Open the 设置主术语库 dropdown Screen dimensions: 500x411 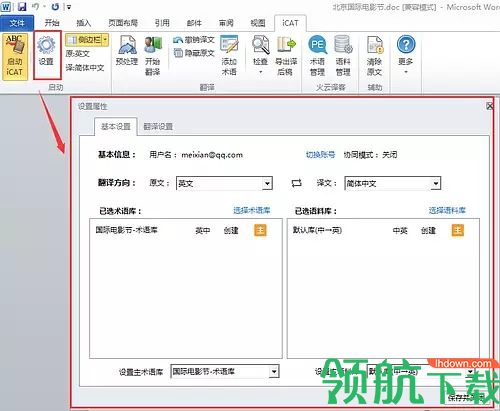point(225,371)
